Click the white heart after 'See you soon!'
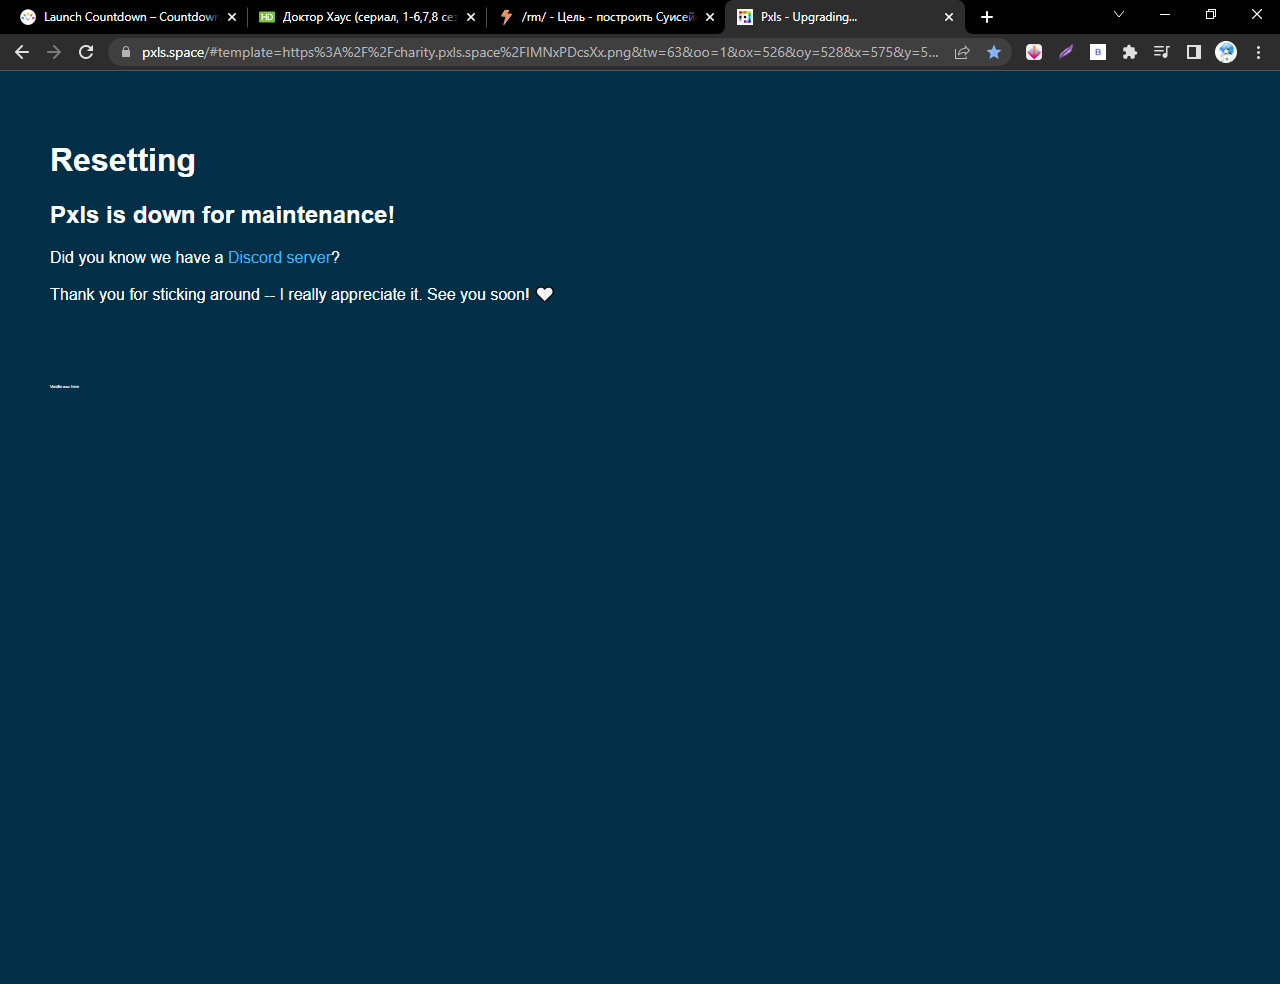The width and height of the screenshot is (1280, 984). (545, 294)
